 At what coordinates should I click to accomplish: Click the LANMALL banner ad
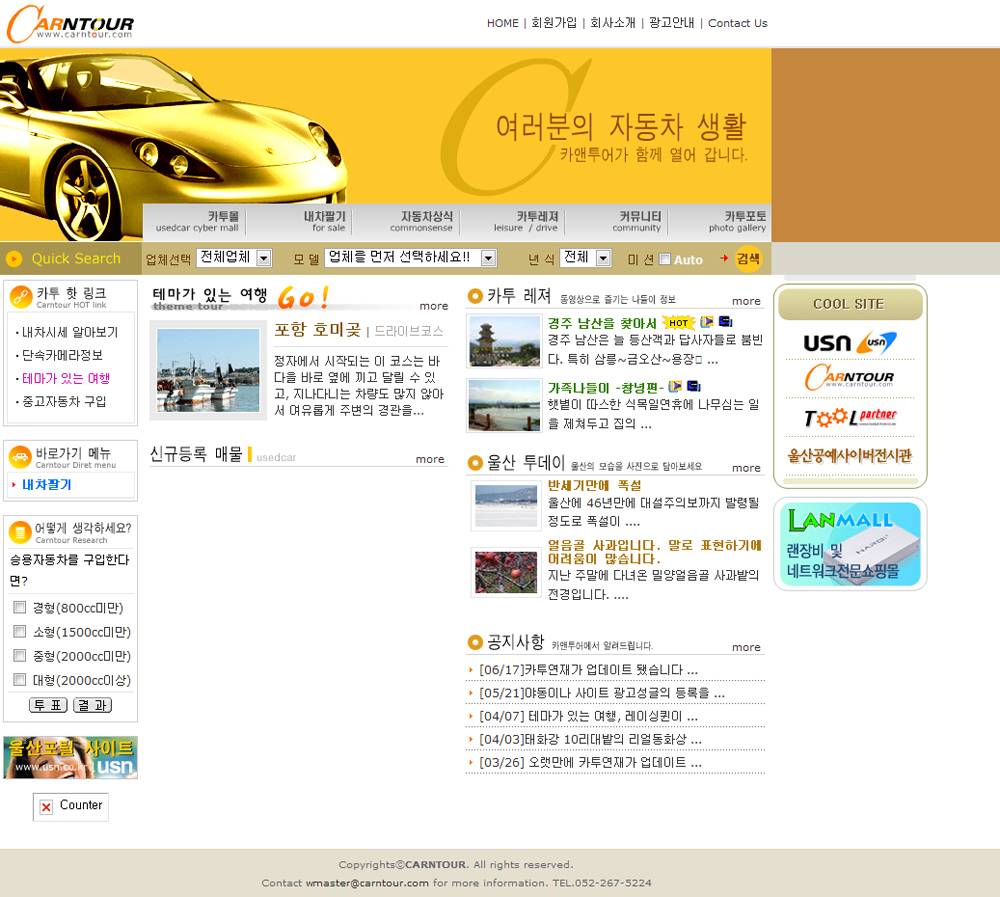point(849,544)
